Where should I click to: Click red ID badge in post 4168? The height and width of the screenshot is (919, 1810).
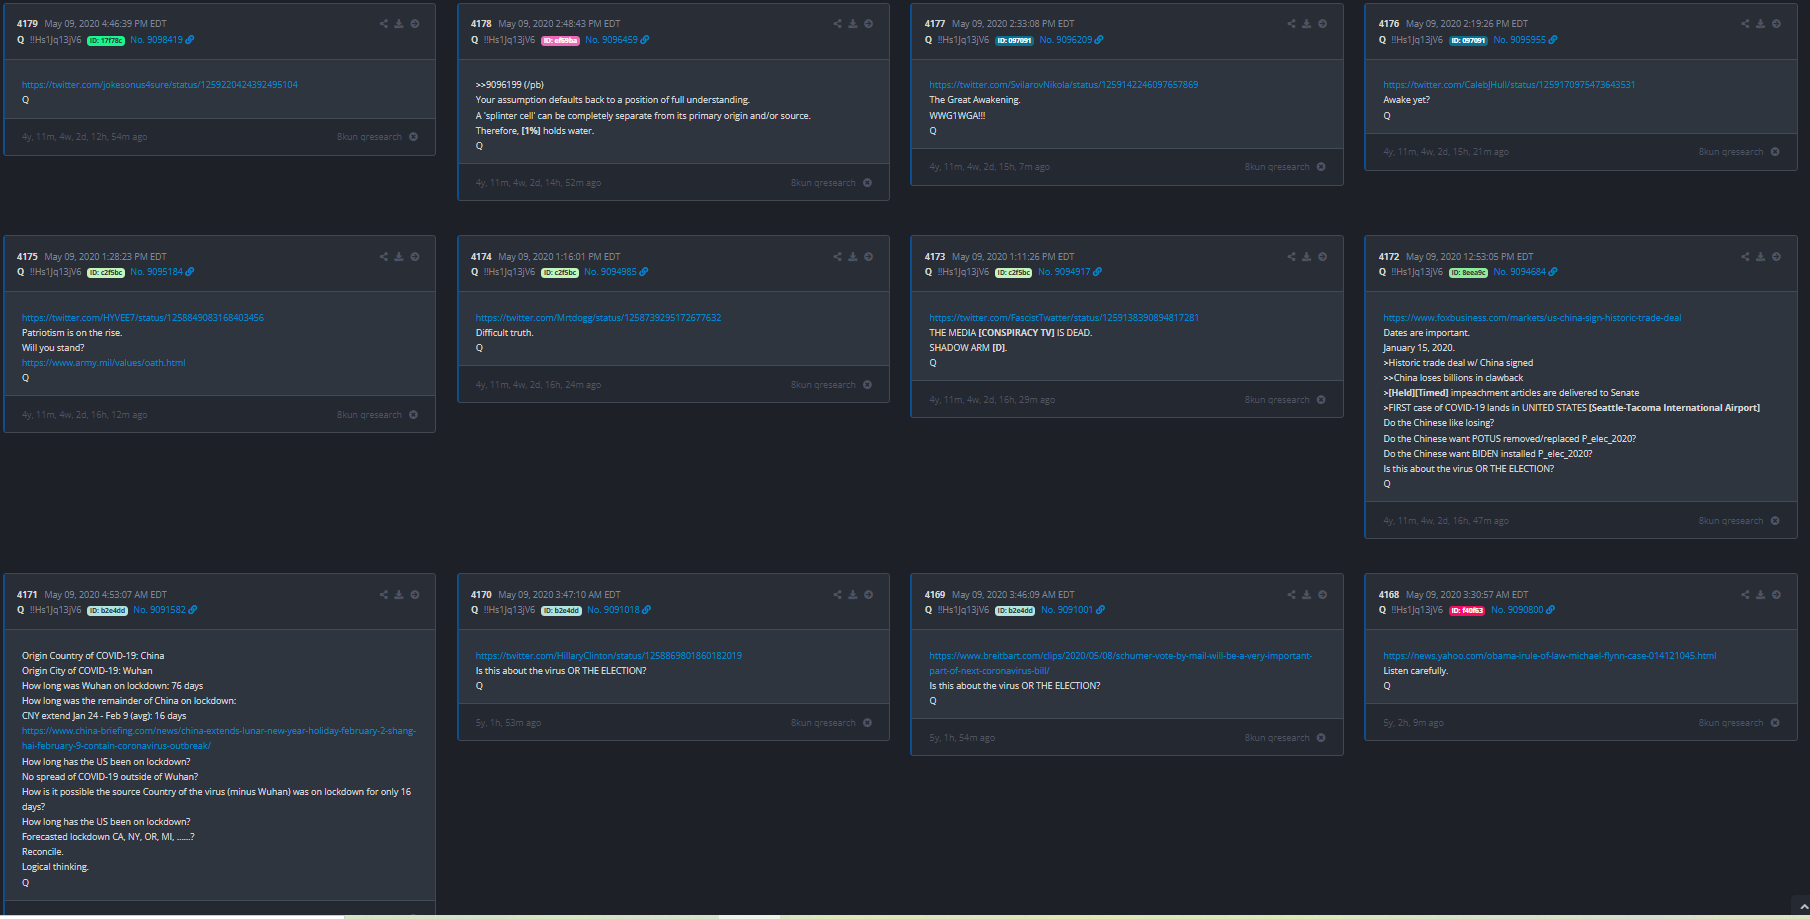point(1467,611)
